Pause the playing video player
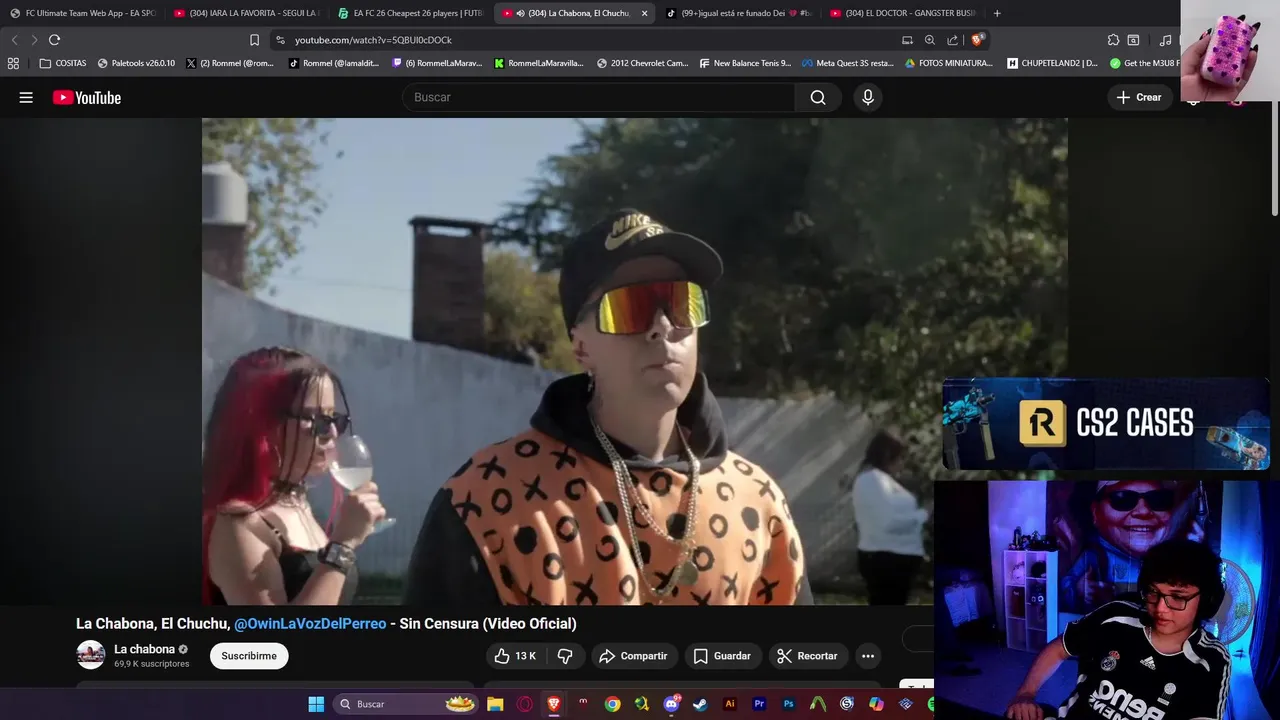 pyautogui.click(x=634, y=361)
